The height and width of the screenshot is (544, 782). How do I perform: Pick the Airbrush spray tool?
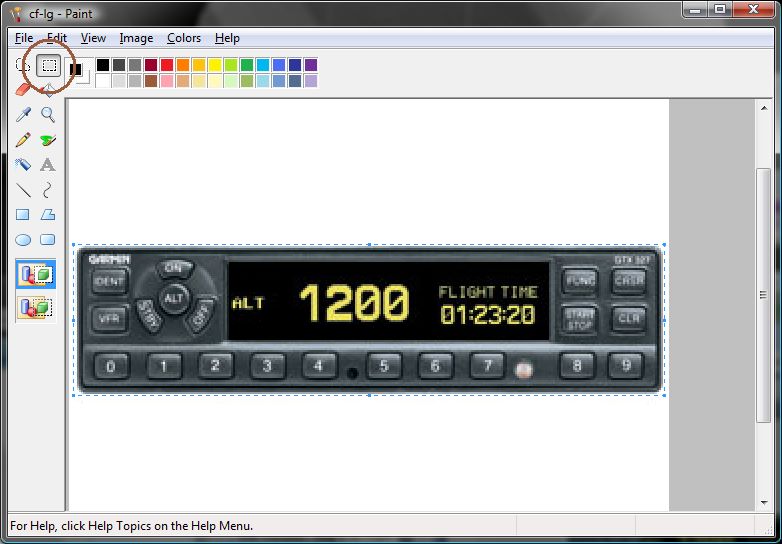pyautogui.click(x=23, y=165)
